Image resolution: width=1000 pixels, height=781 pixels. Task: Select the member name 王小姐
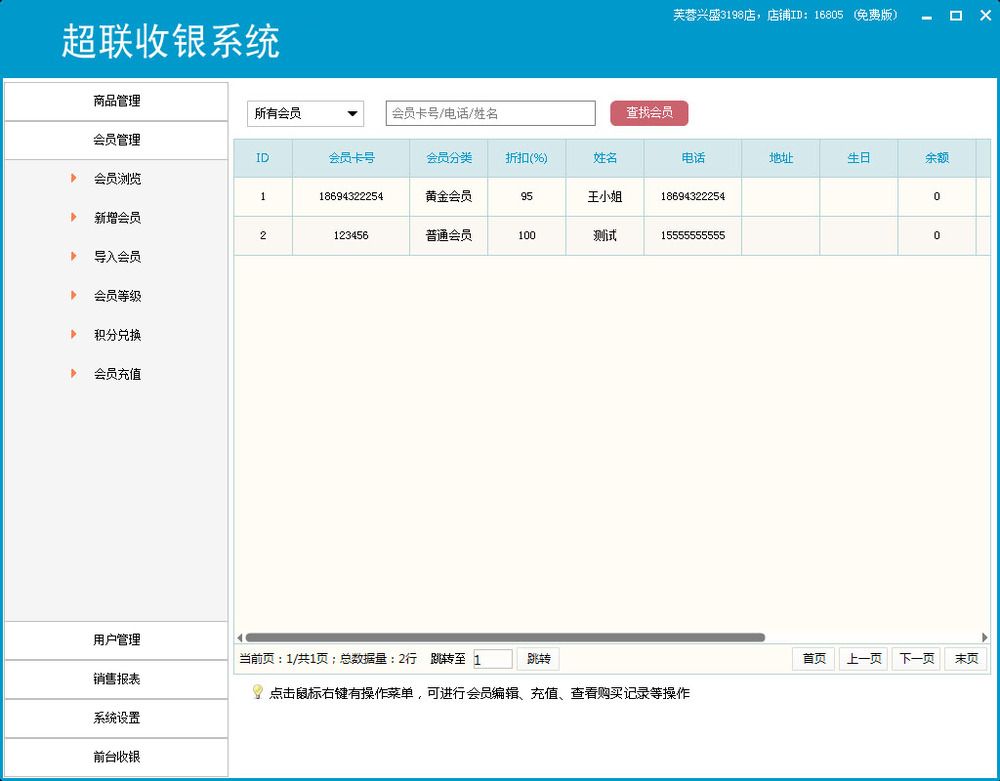click(x=605, y=197)
